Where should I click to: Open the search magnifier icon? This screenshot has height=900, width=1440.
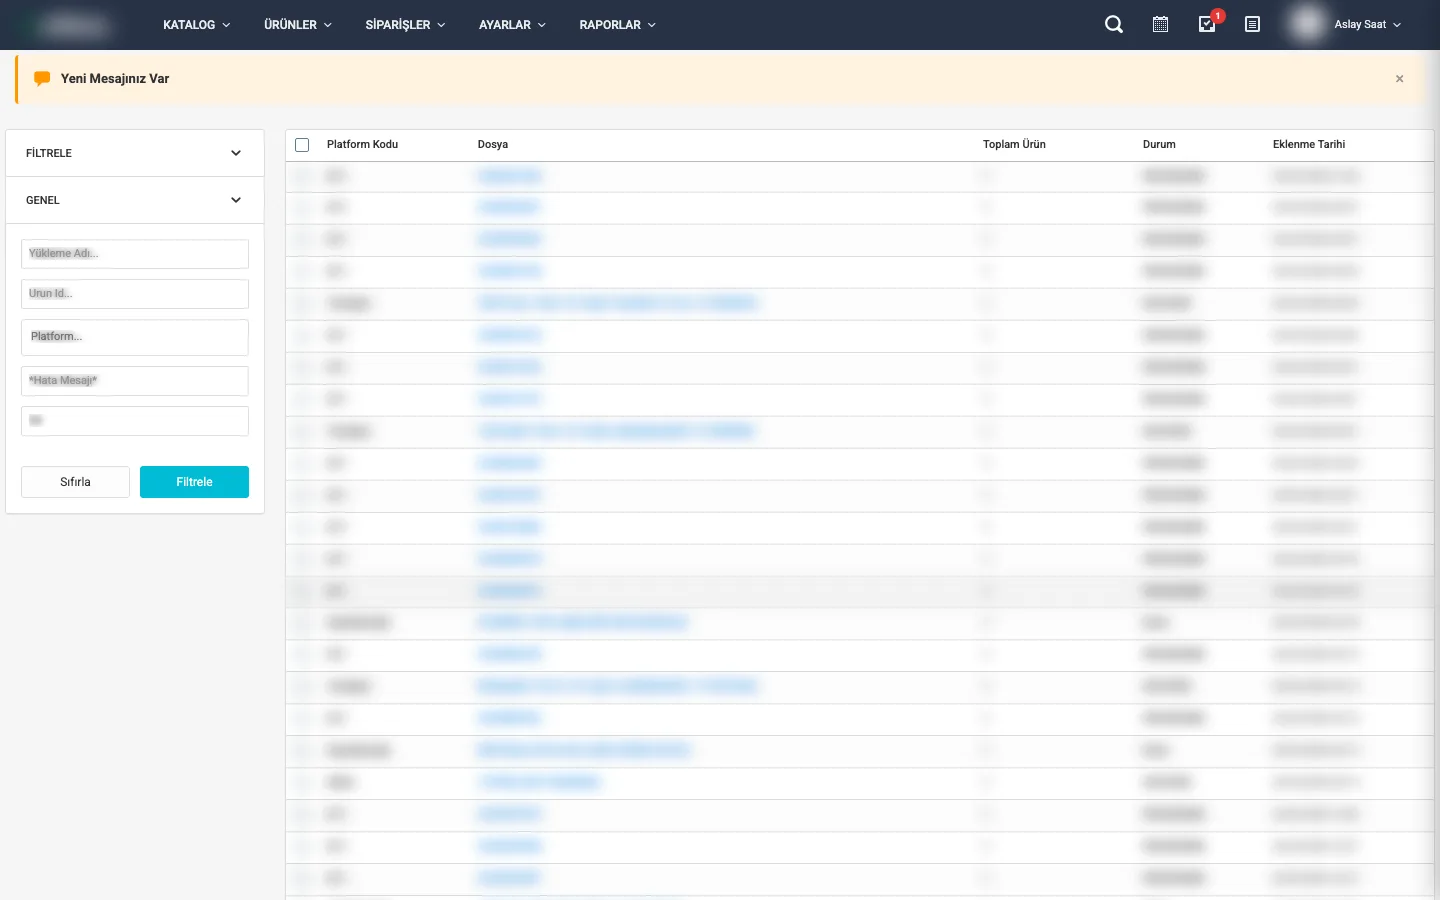1113,25
